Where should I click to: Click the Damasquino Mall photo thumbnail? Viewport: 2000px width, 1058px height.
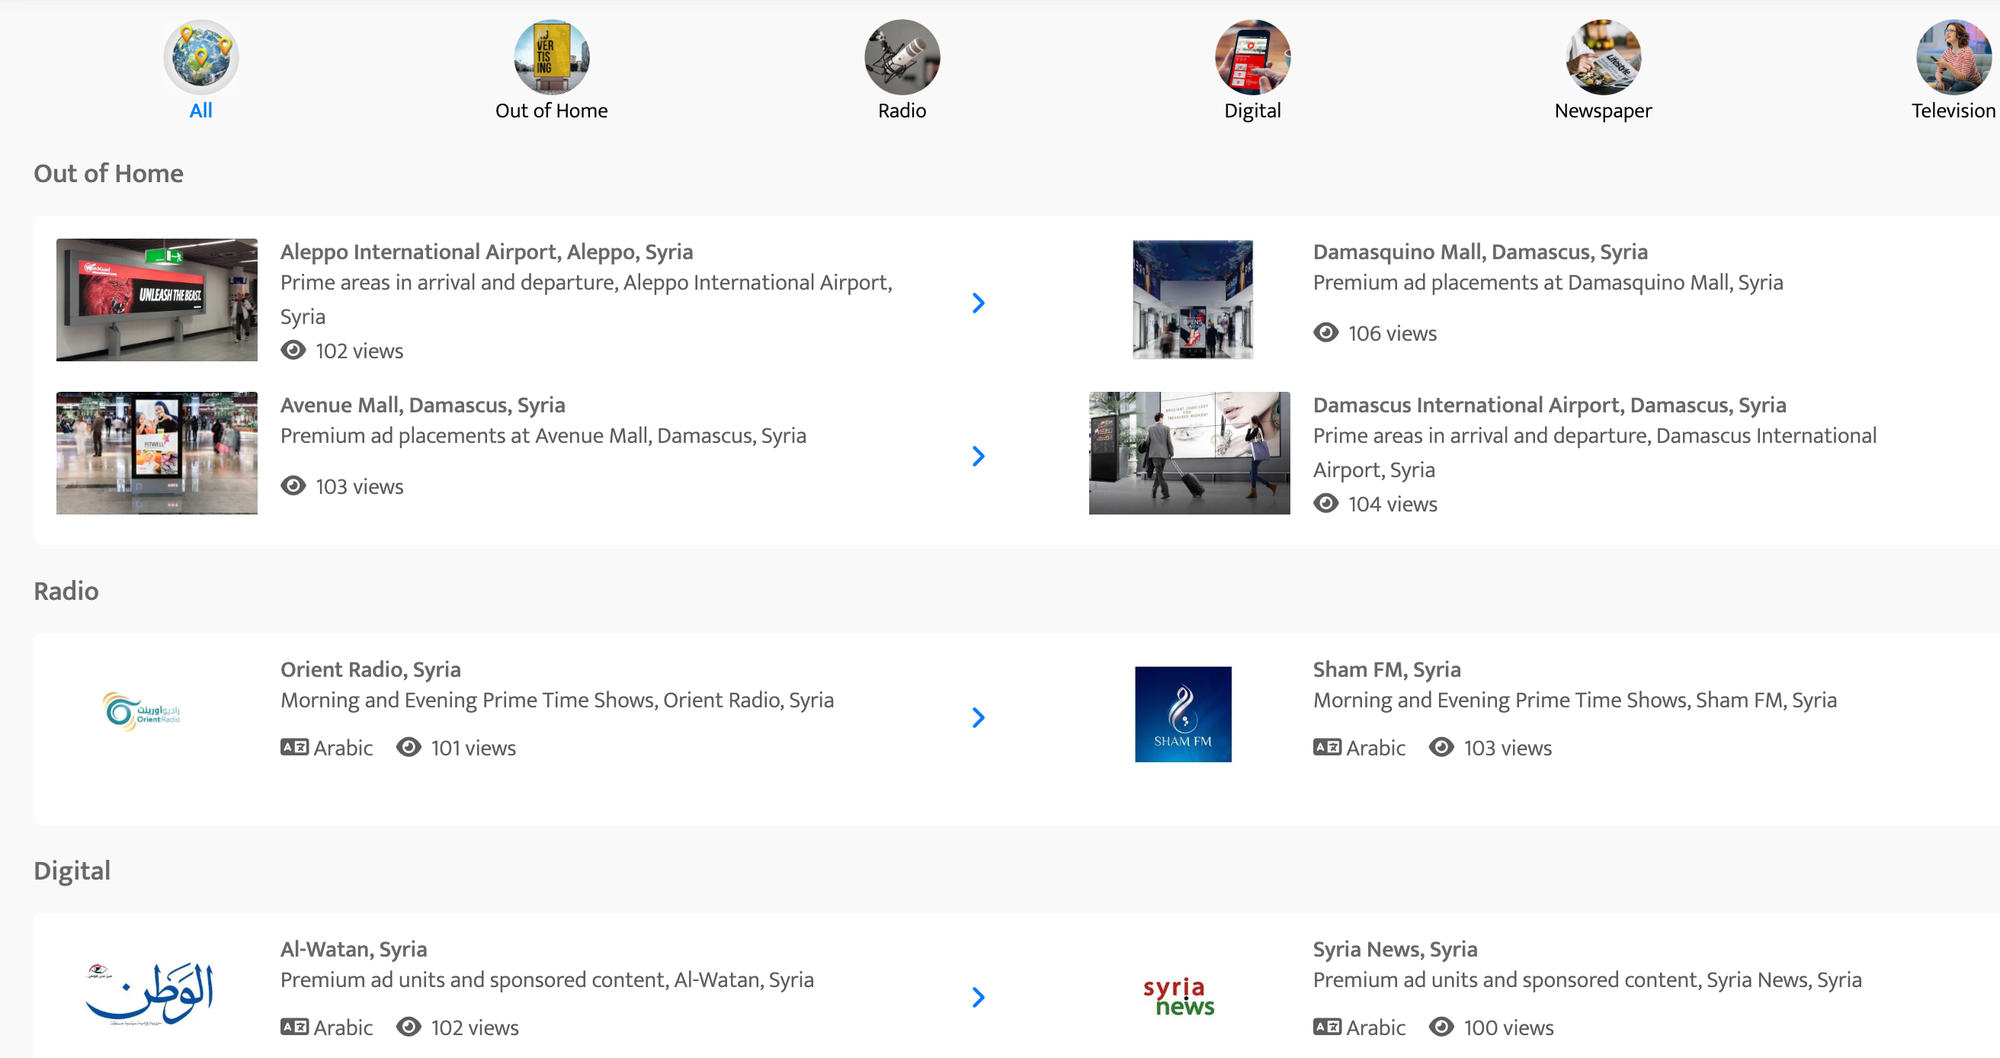point(1192,299)
